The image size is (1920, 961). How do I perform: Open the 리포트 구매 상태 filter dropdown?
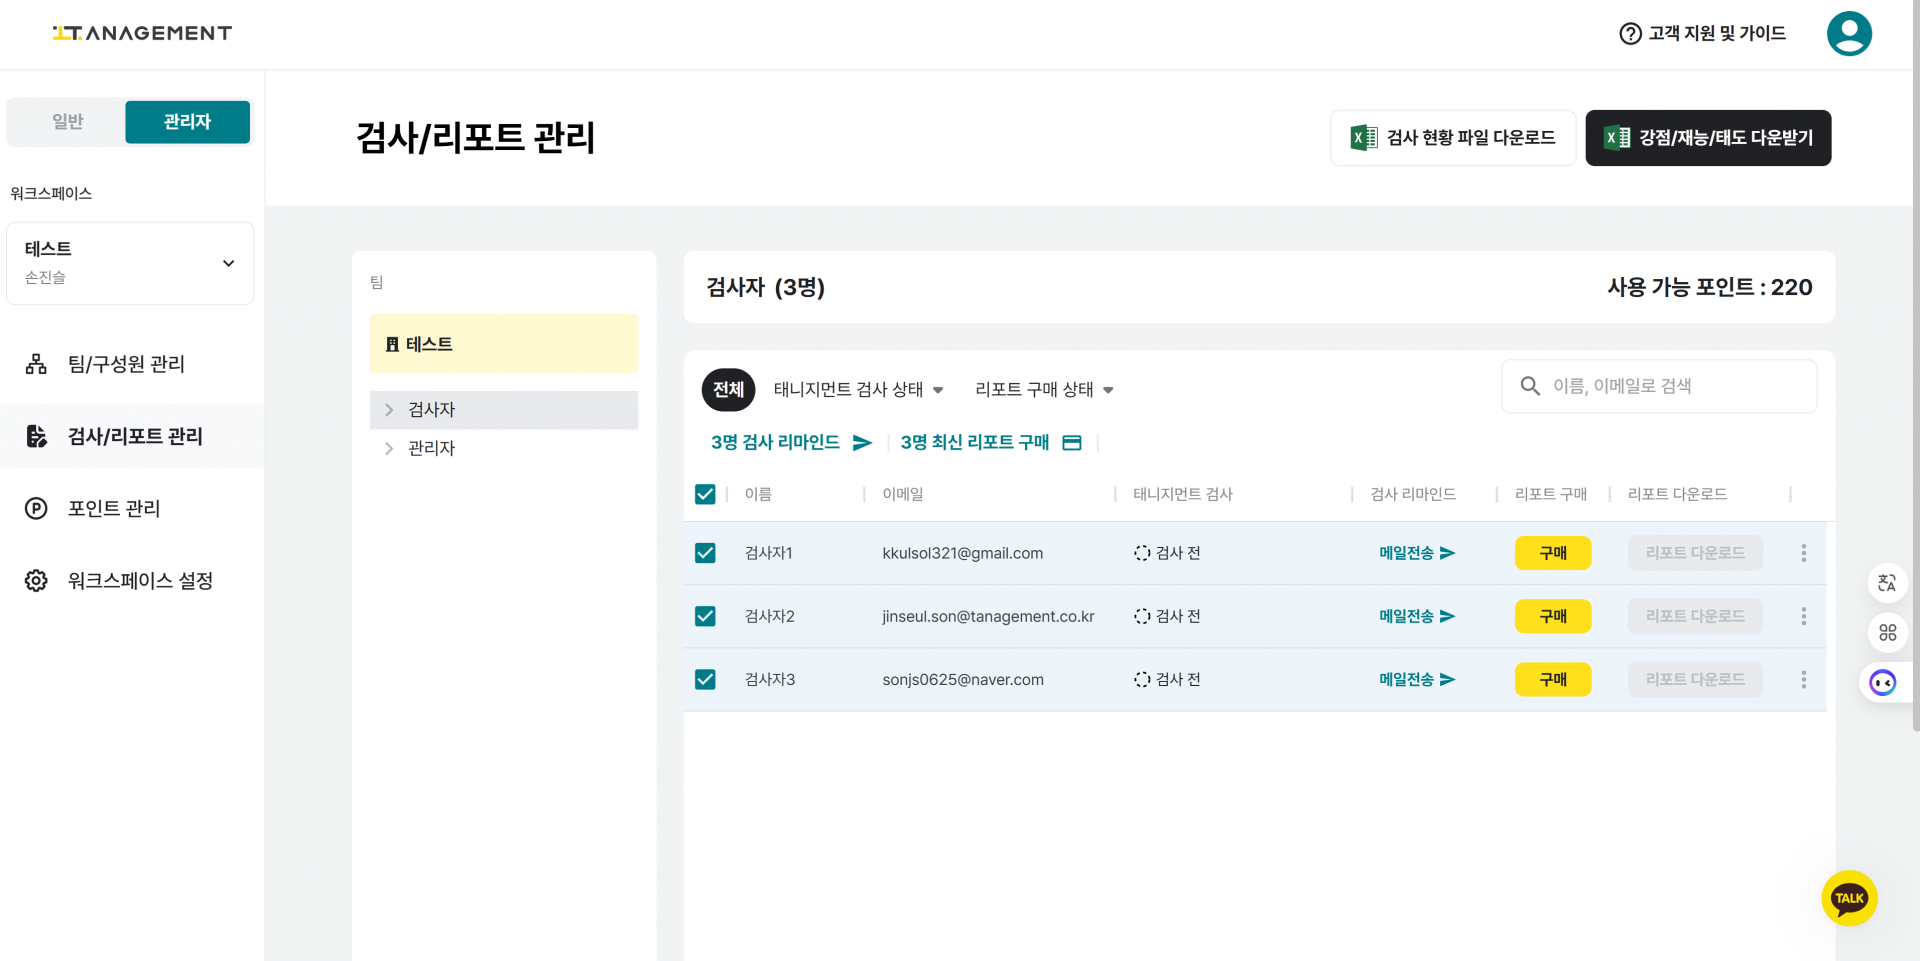(1044, 390)
